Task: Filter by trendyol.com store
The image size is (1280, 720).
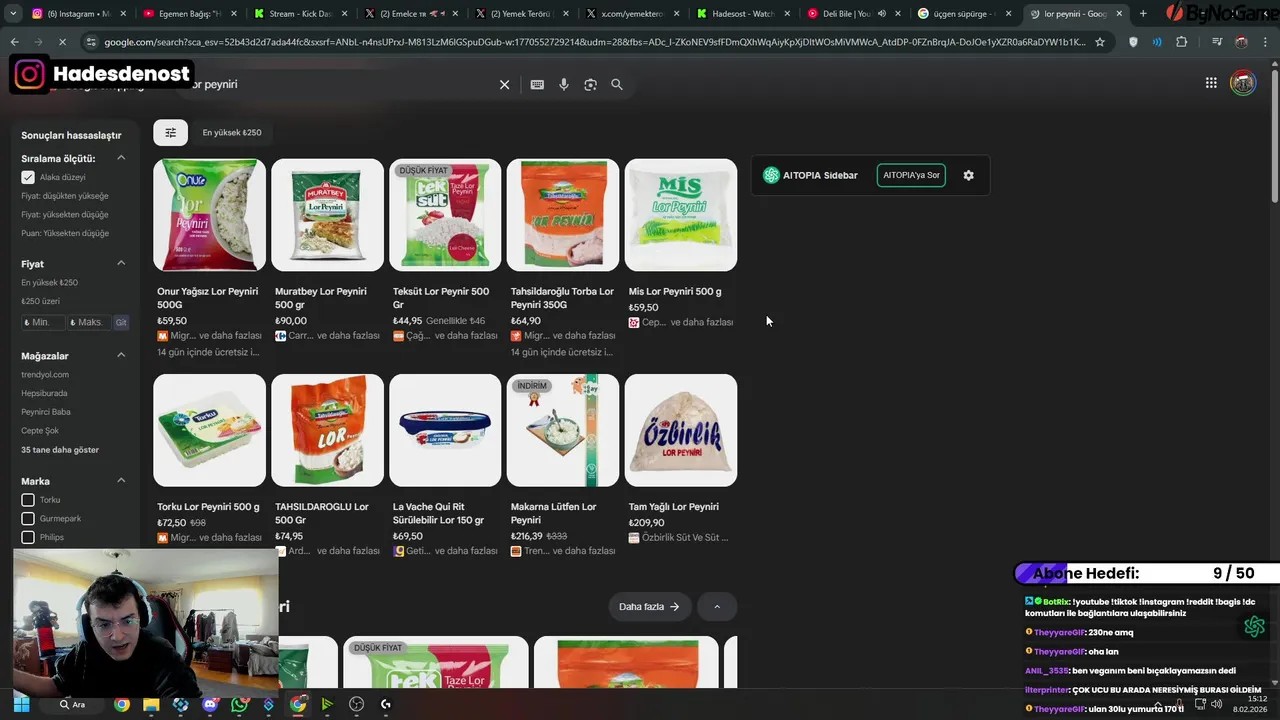Action: coord(45,375)
